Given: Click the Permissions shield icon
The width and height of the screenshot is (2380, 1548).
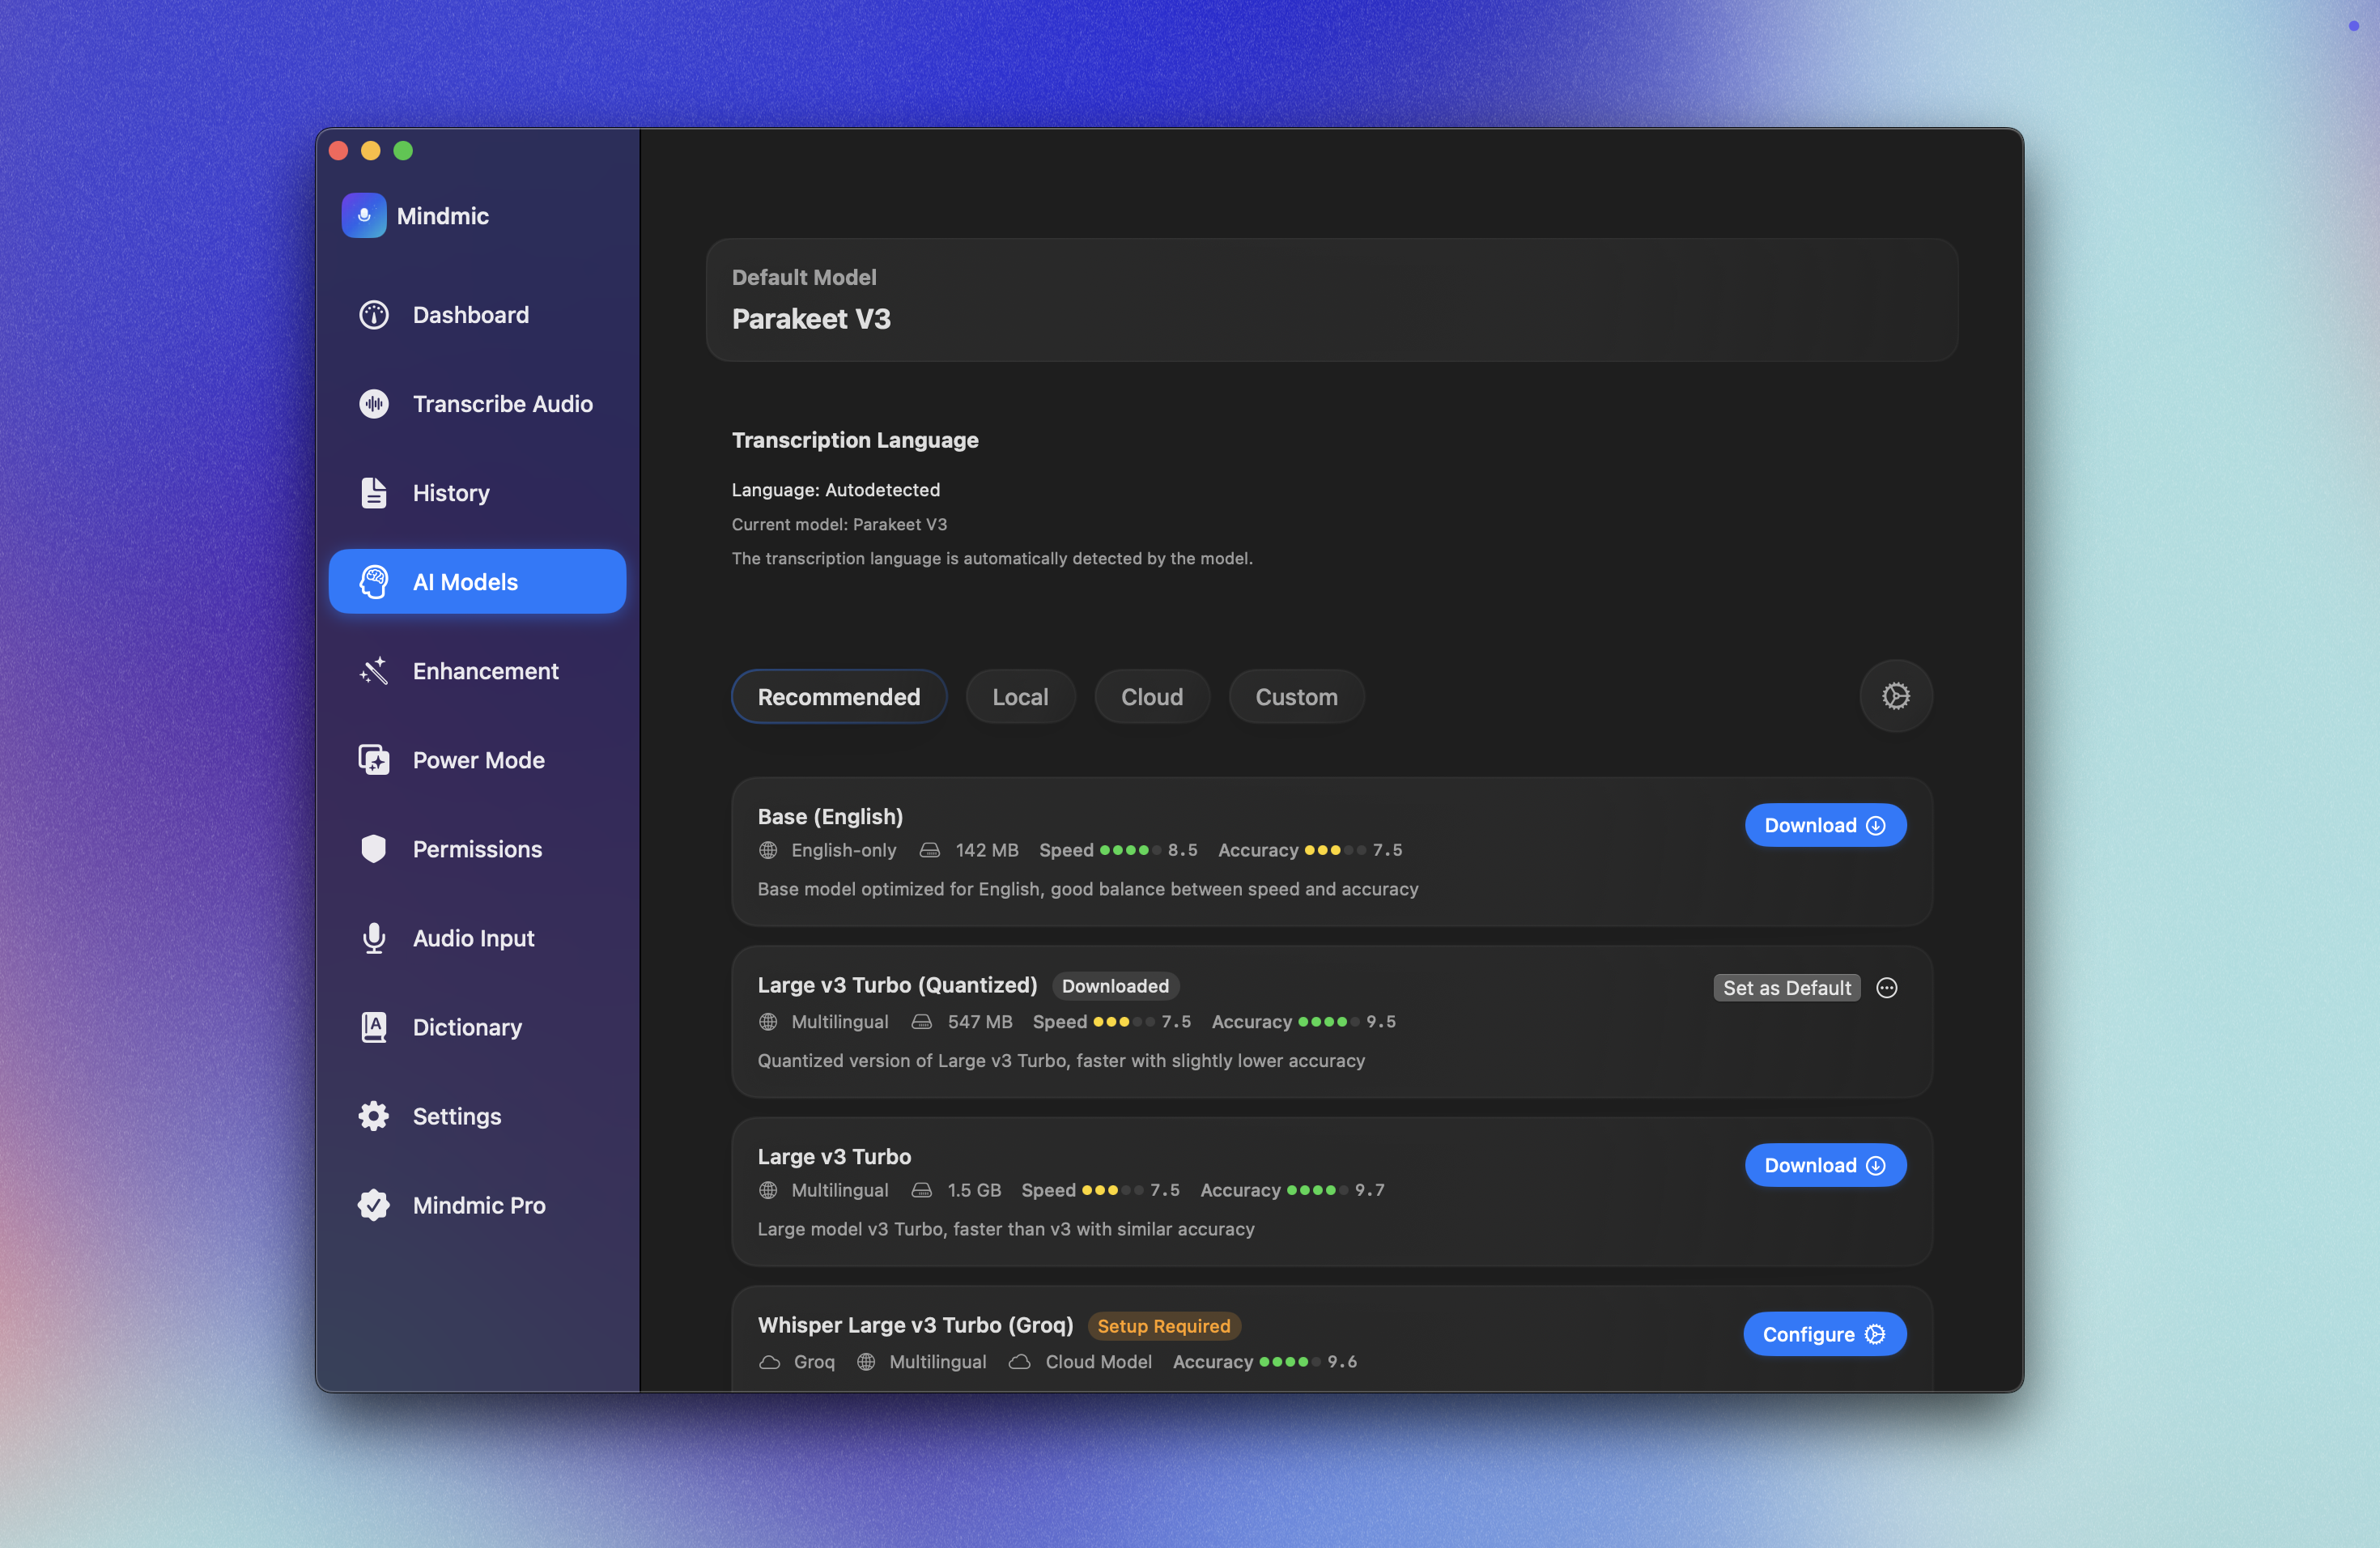Looking at the screenshot, I should pos(374,849).
